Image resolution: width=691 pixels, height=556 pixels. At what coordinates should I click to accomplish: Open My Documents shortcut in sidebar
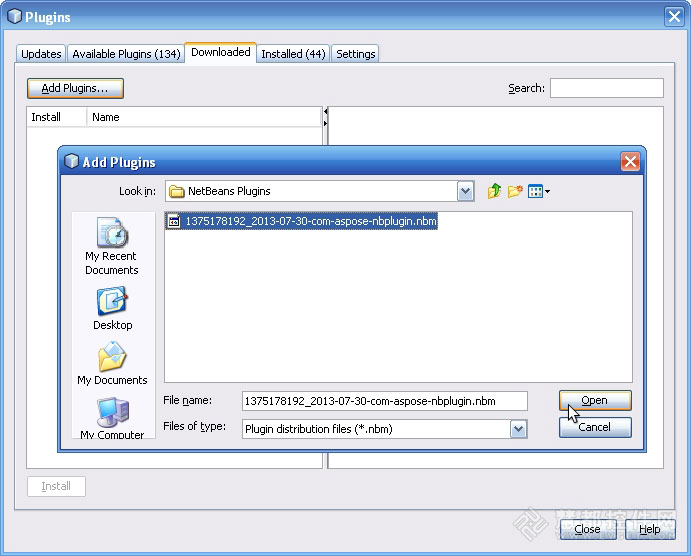pos(112,364)
